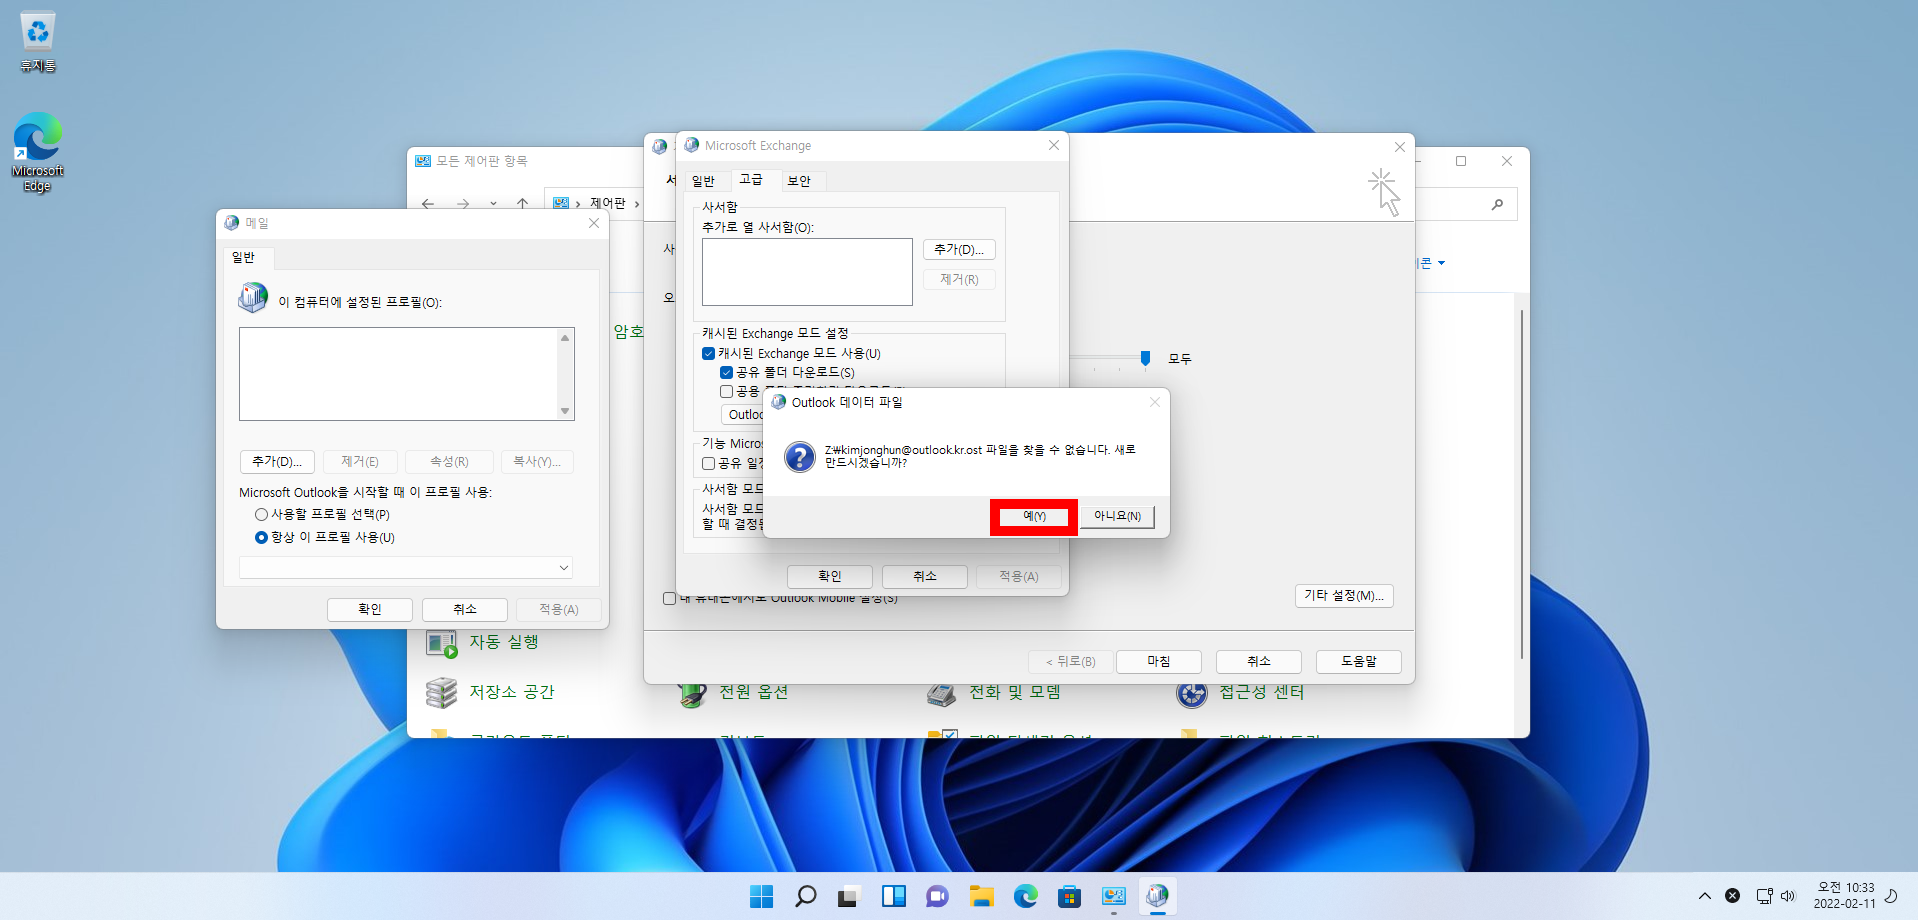This screenshot has width=1918, height=920.
Task: Click 기타 설정(M) button
Action: coord(1344,596)
